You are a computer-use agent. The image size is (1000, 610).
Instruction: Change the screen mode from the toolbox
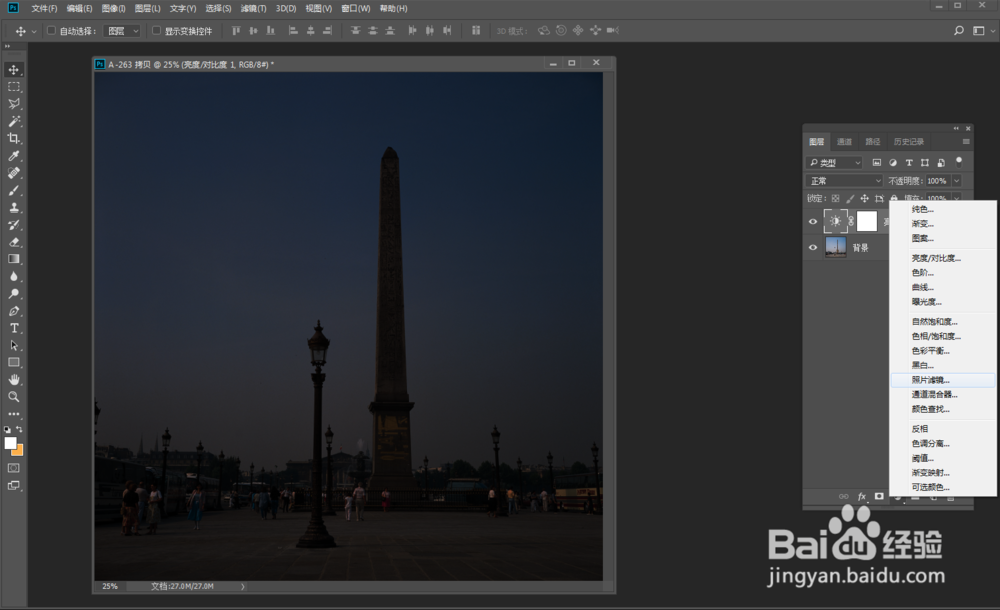click(x=13, y=486)
